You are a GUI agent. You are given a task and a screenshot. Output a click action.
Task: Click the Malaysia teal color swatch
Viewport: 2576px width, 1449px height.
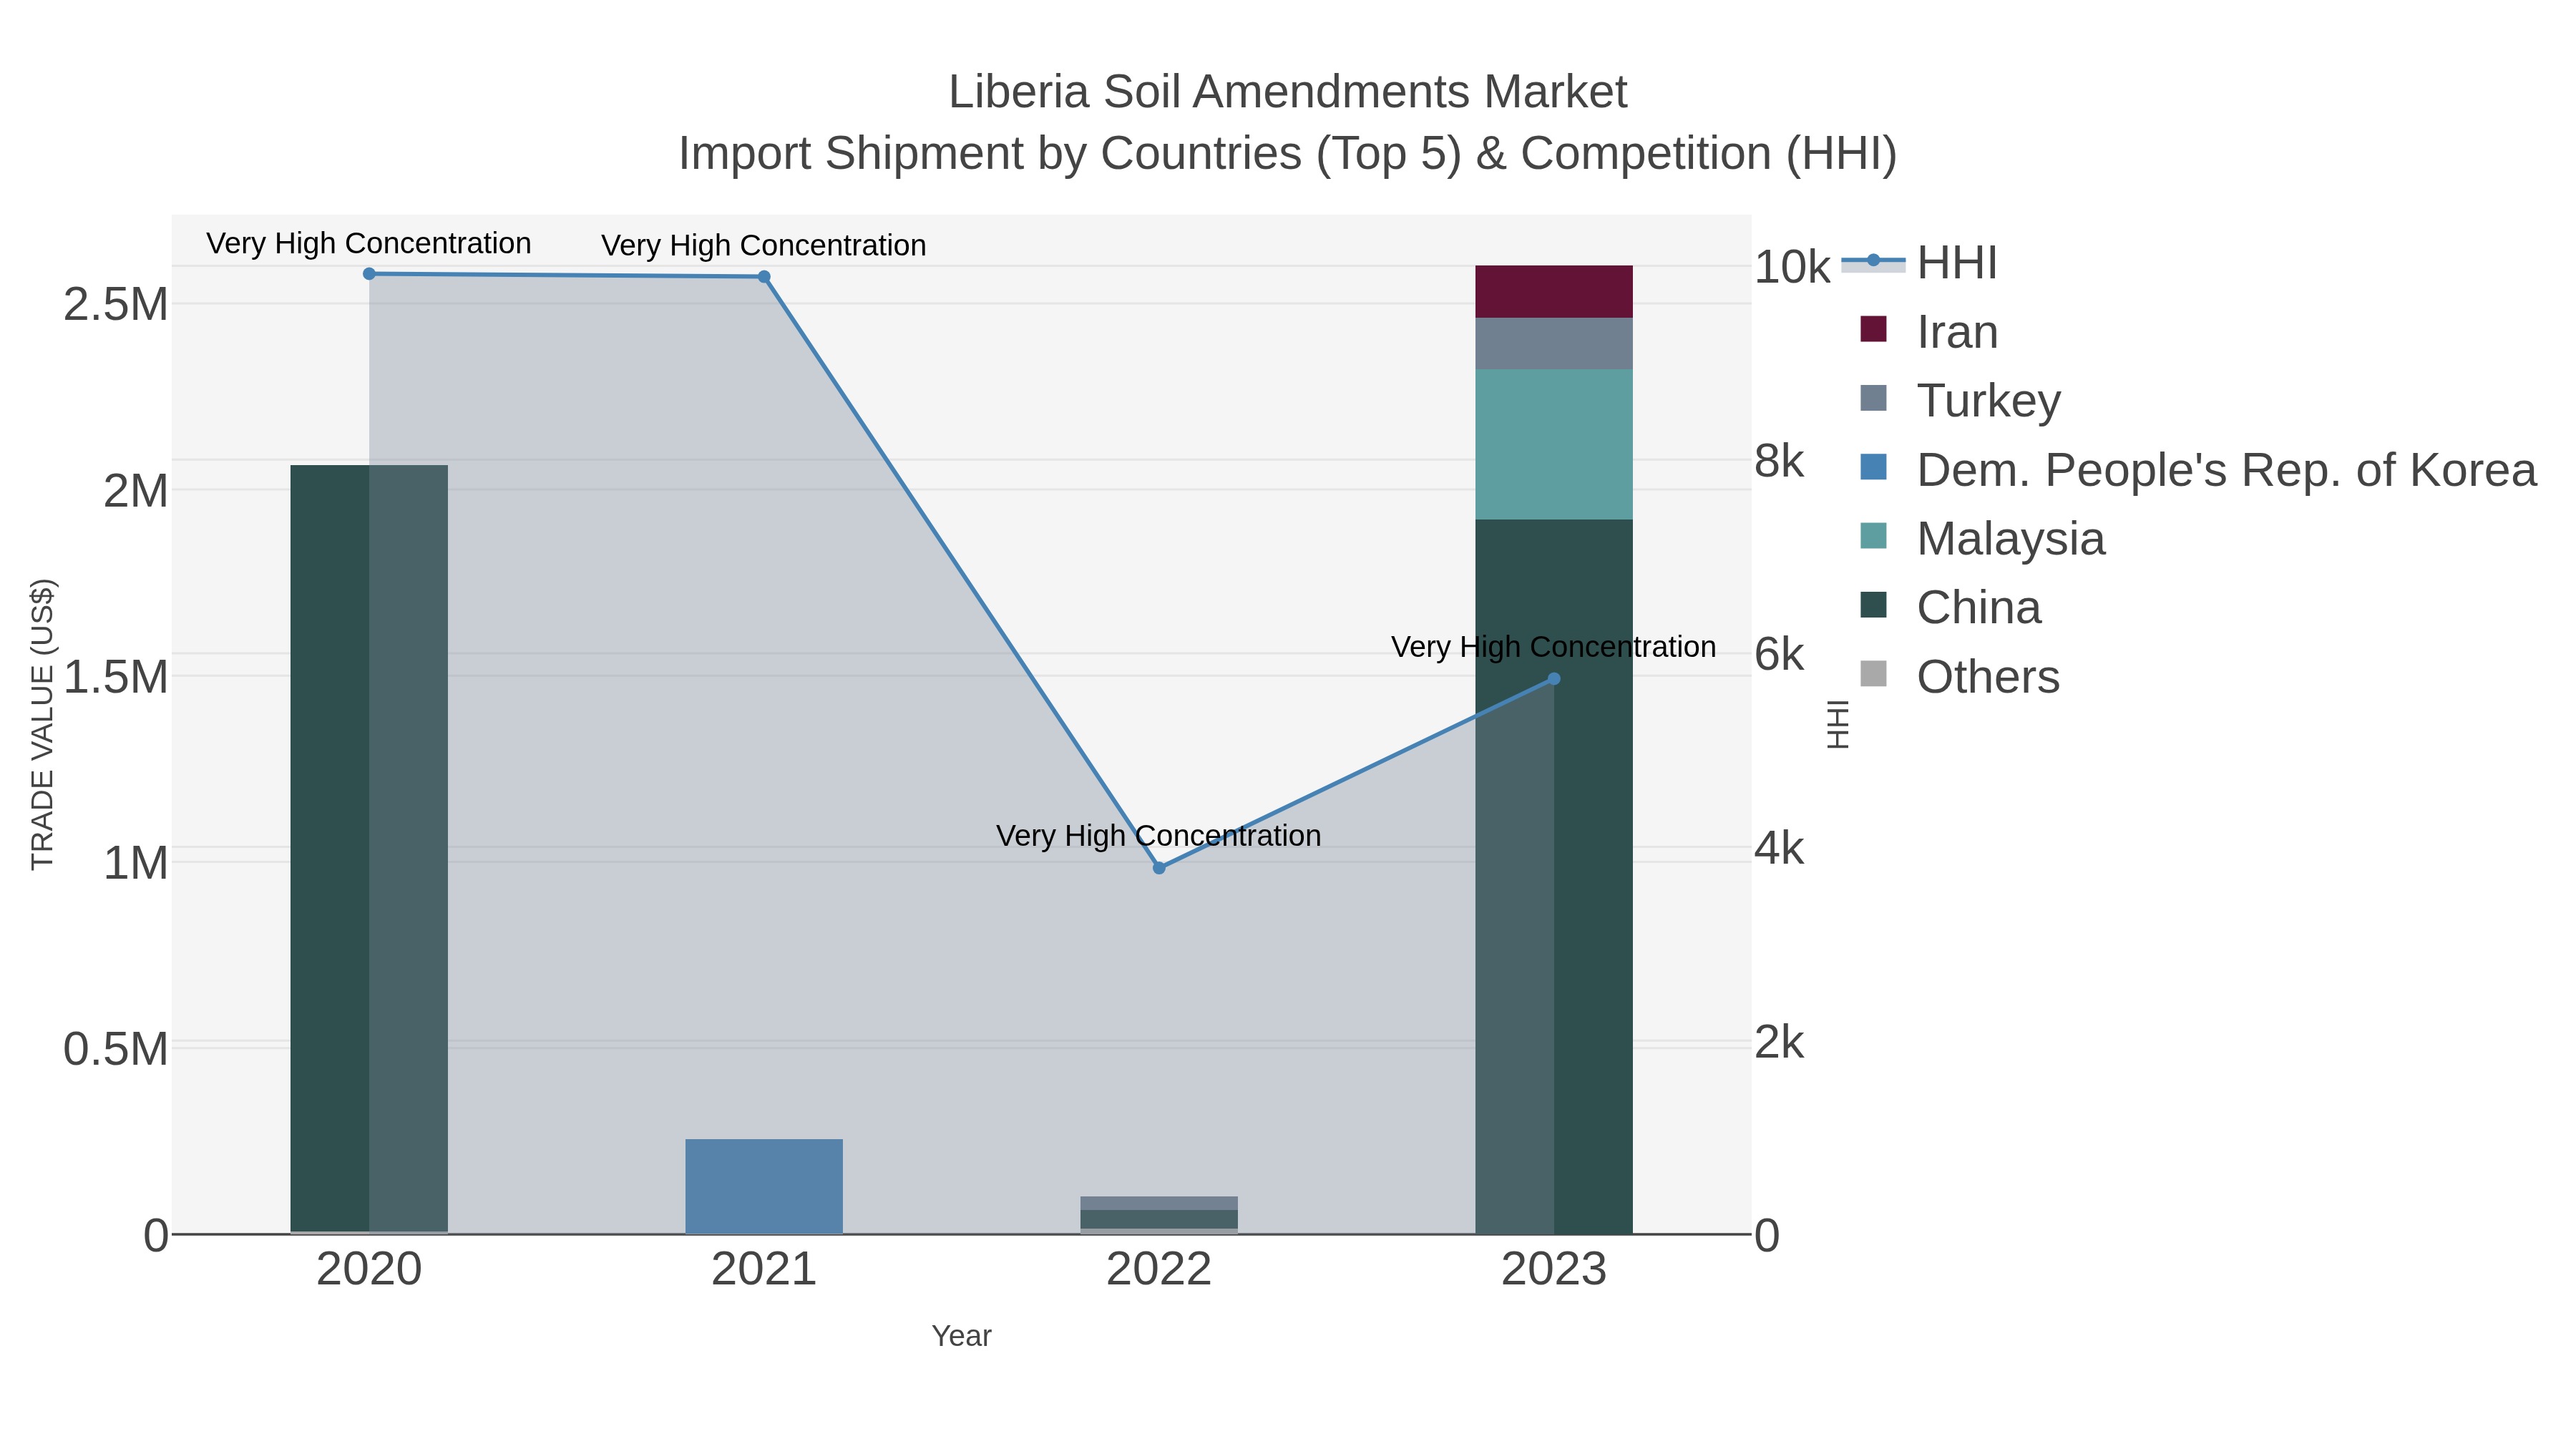1873,536
